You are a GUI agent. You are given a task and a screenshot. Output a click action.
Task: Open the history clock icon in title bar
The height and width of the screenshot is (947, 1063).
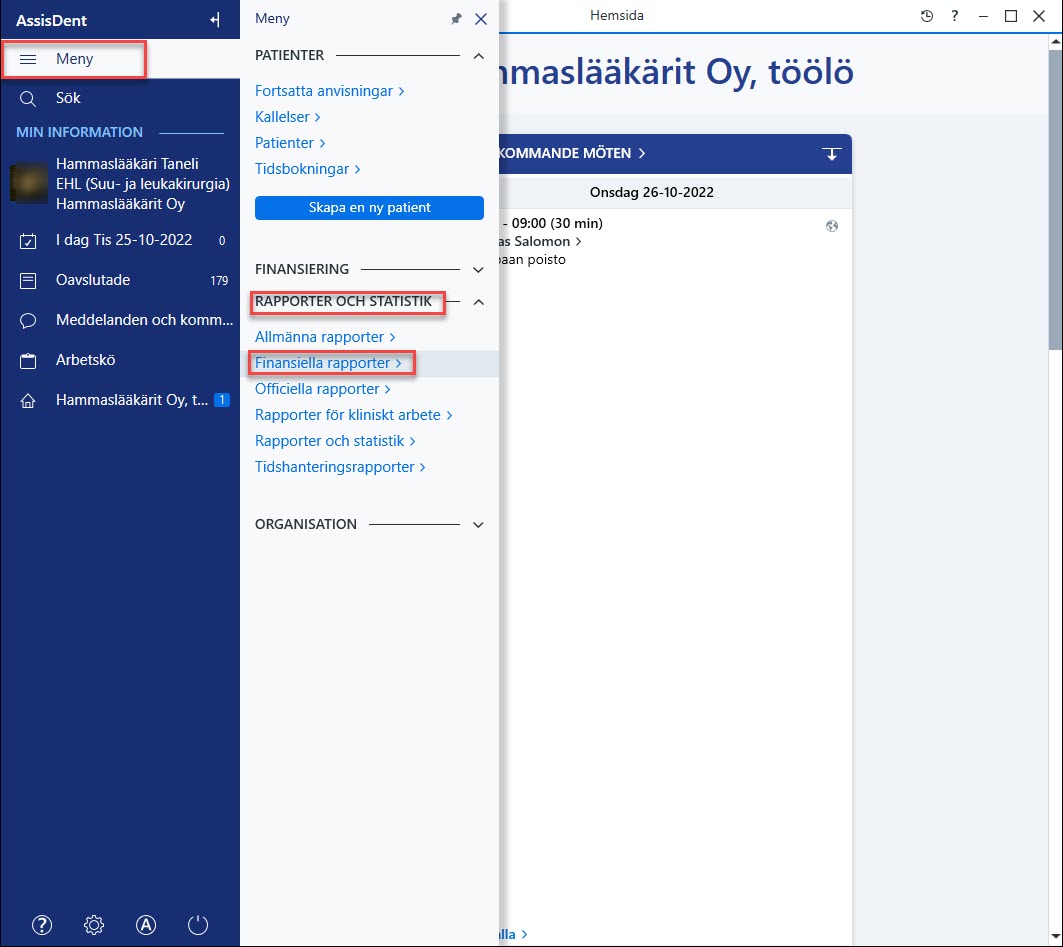pos(927,16)
